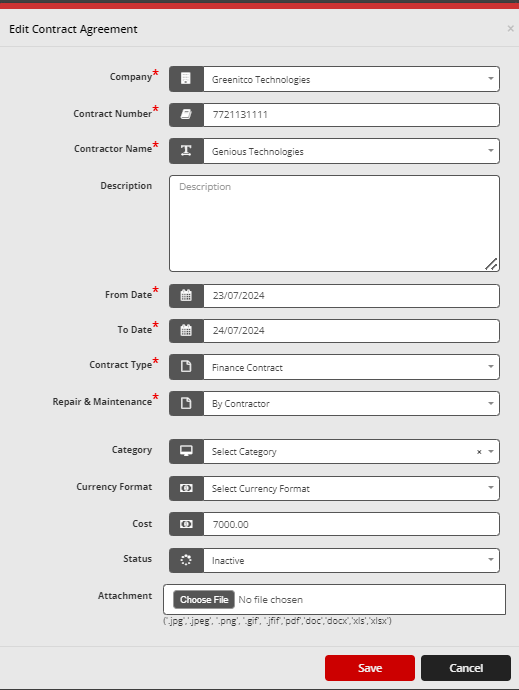
Task: Open the Company dropdown showing Greenitco Technologies
Action: [x=351, y=79]
